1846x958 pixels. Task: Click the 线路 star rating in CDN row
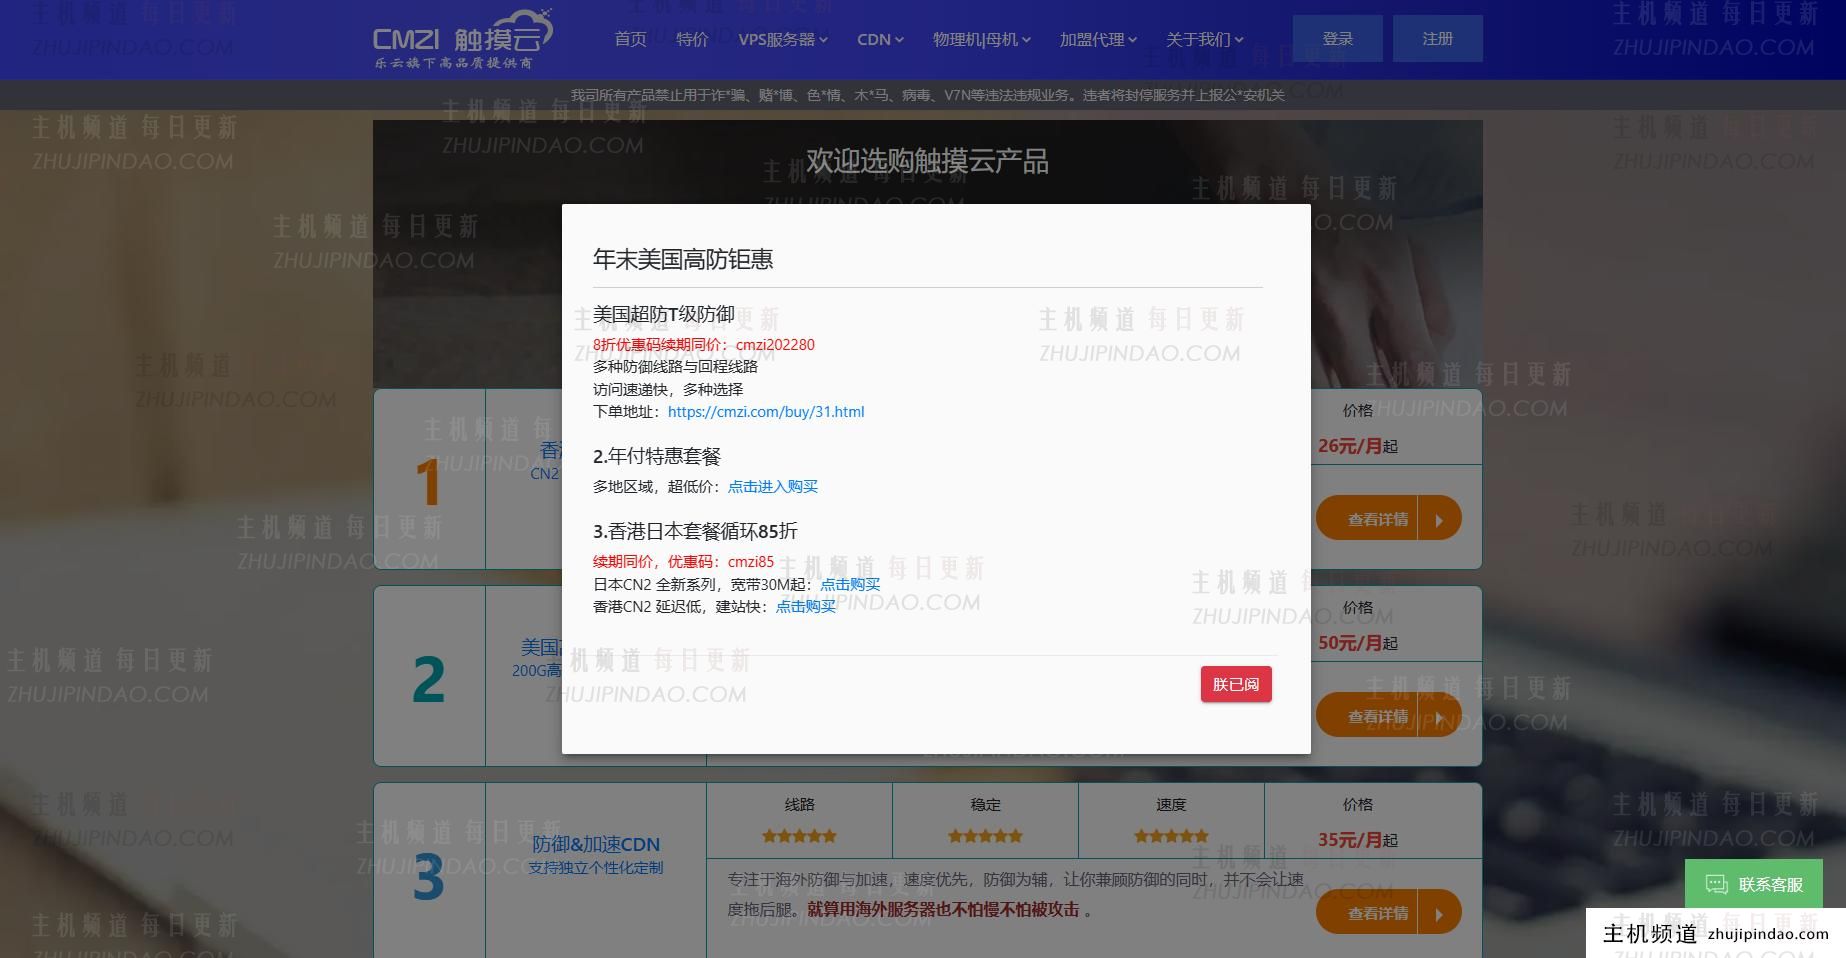click(799, 836)
